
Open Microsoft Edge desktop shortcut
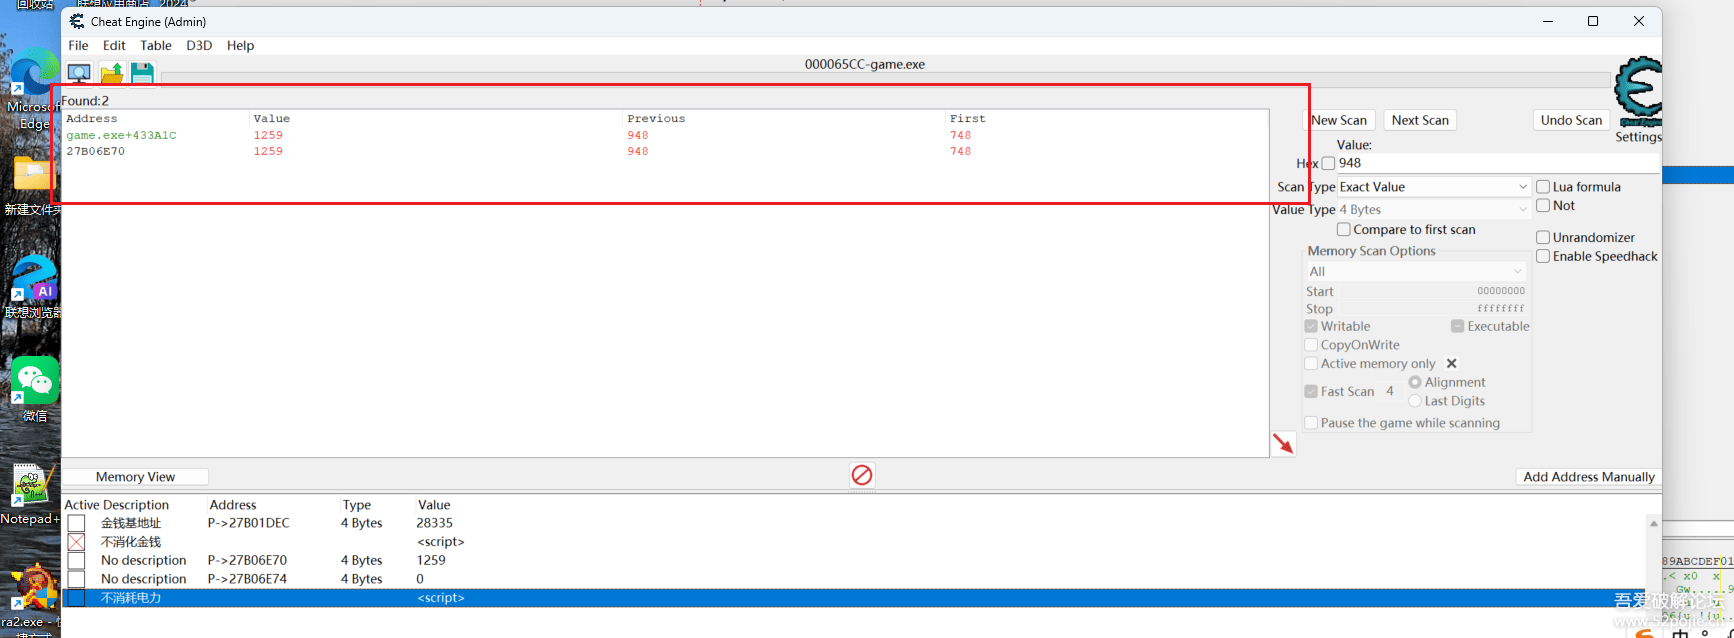coord(33,90)
